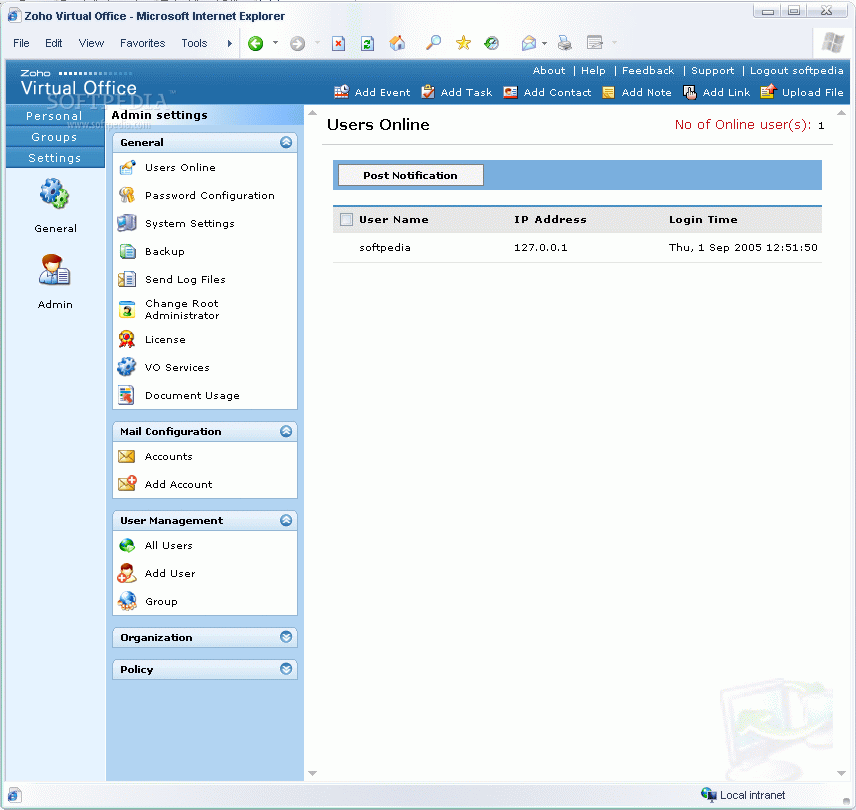Select the General gears icon in sidebar
856x810 pixels.
[x=54, y=194]
